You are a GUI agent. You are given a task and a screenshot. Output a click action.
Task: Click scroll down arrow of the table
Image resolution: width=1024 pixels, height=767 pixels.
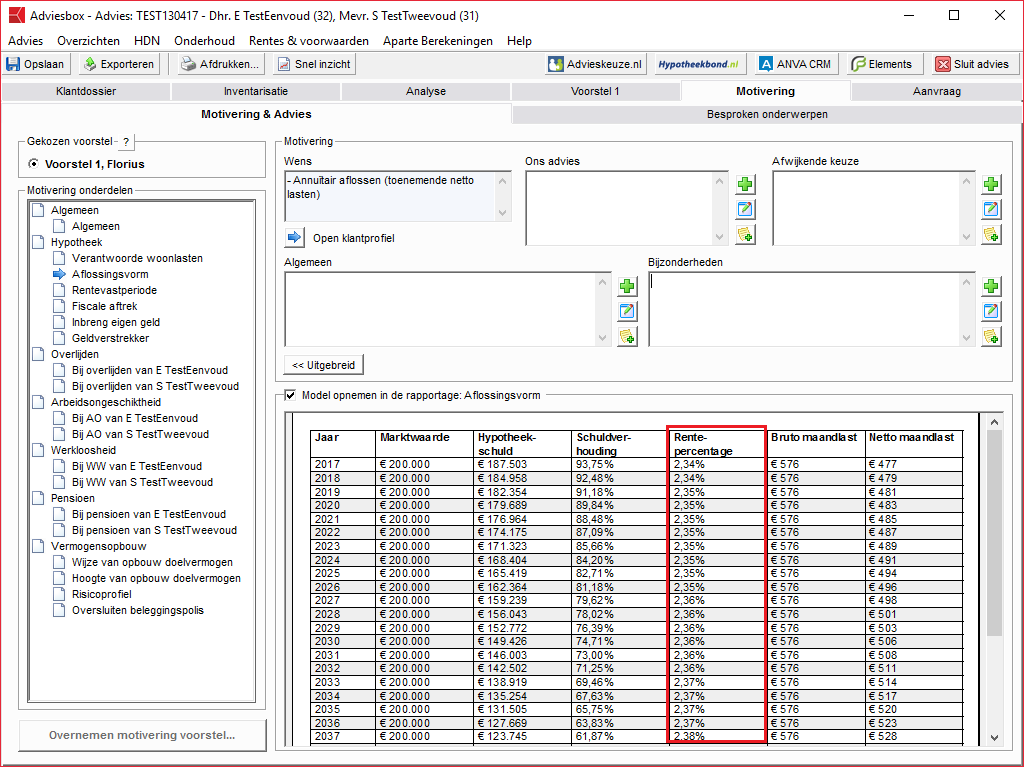point(994,737)
